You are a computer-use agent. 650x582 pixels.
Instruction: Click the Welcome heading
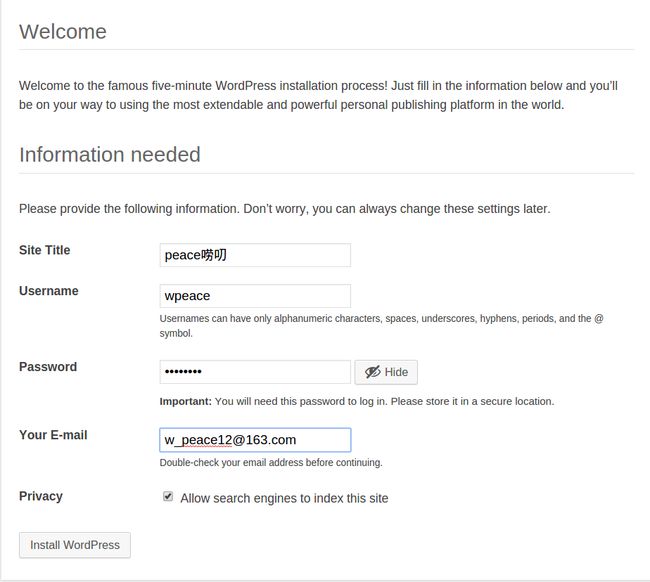point(63,32)
